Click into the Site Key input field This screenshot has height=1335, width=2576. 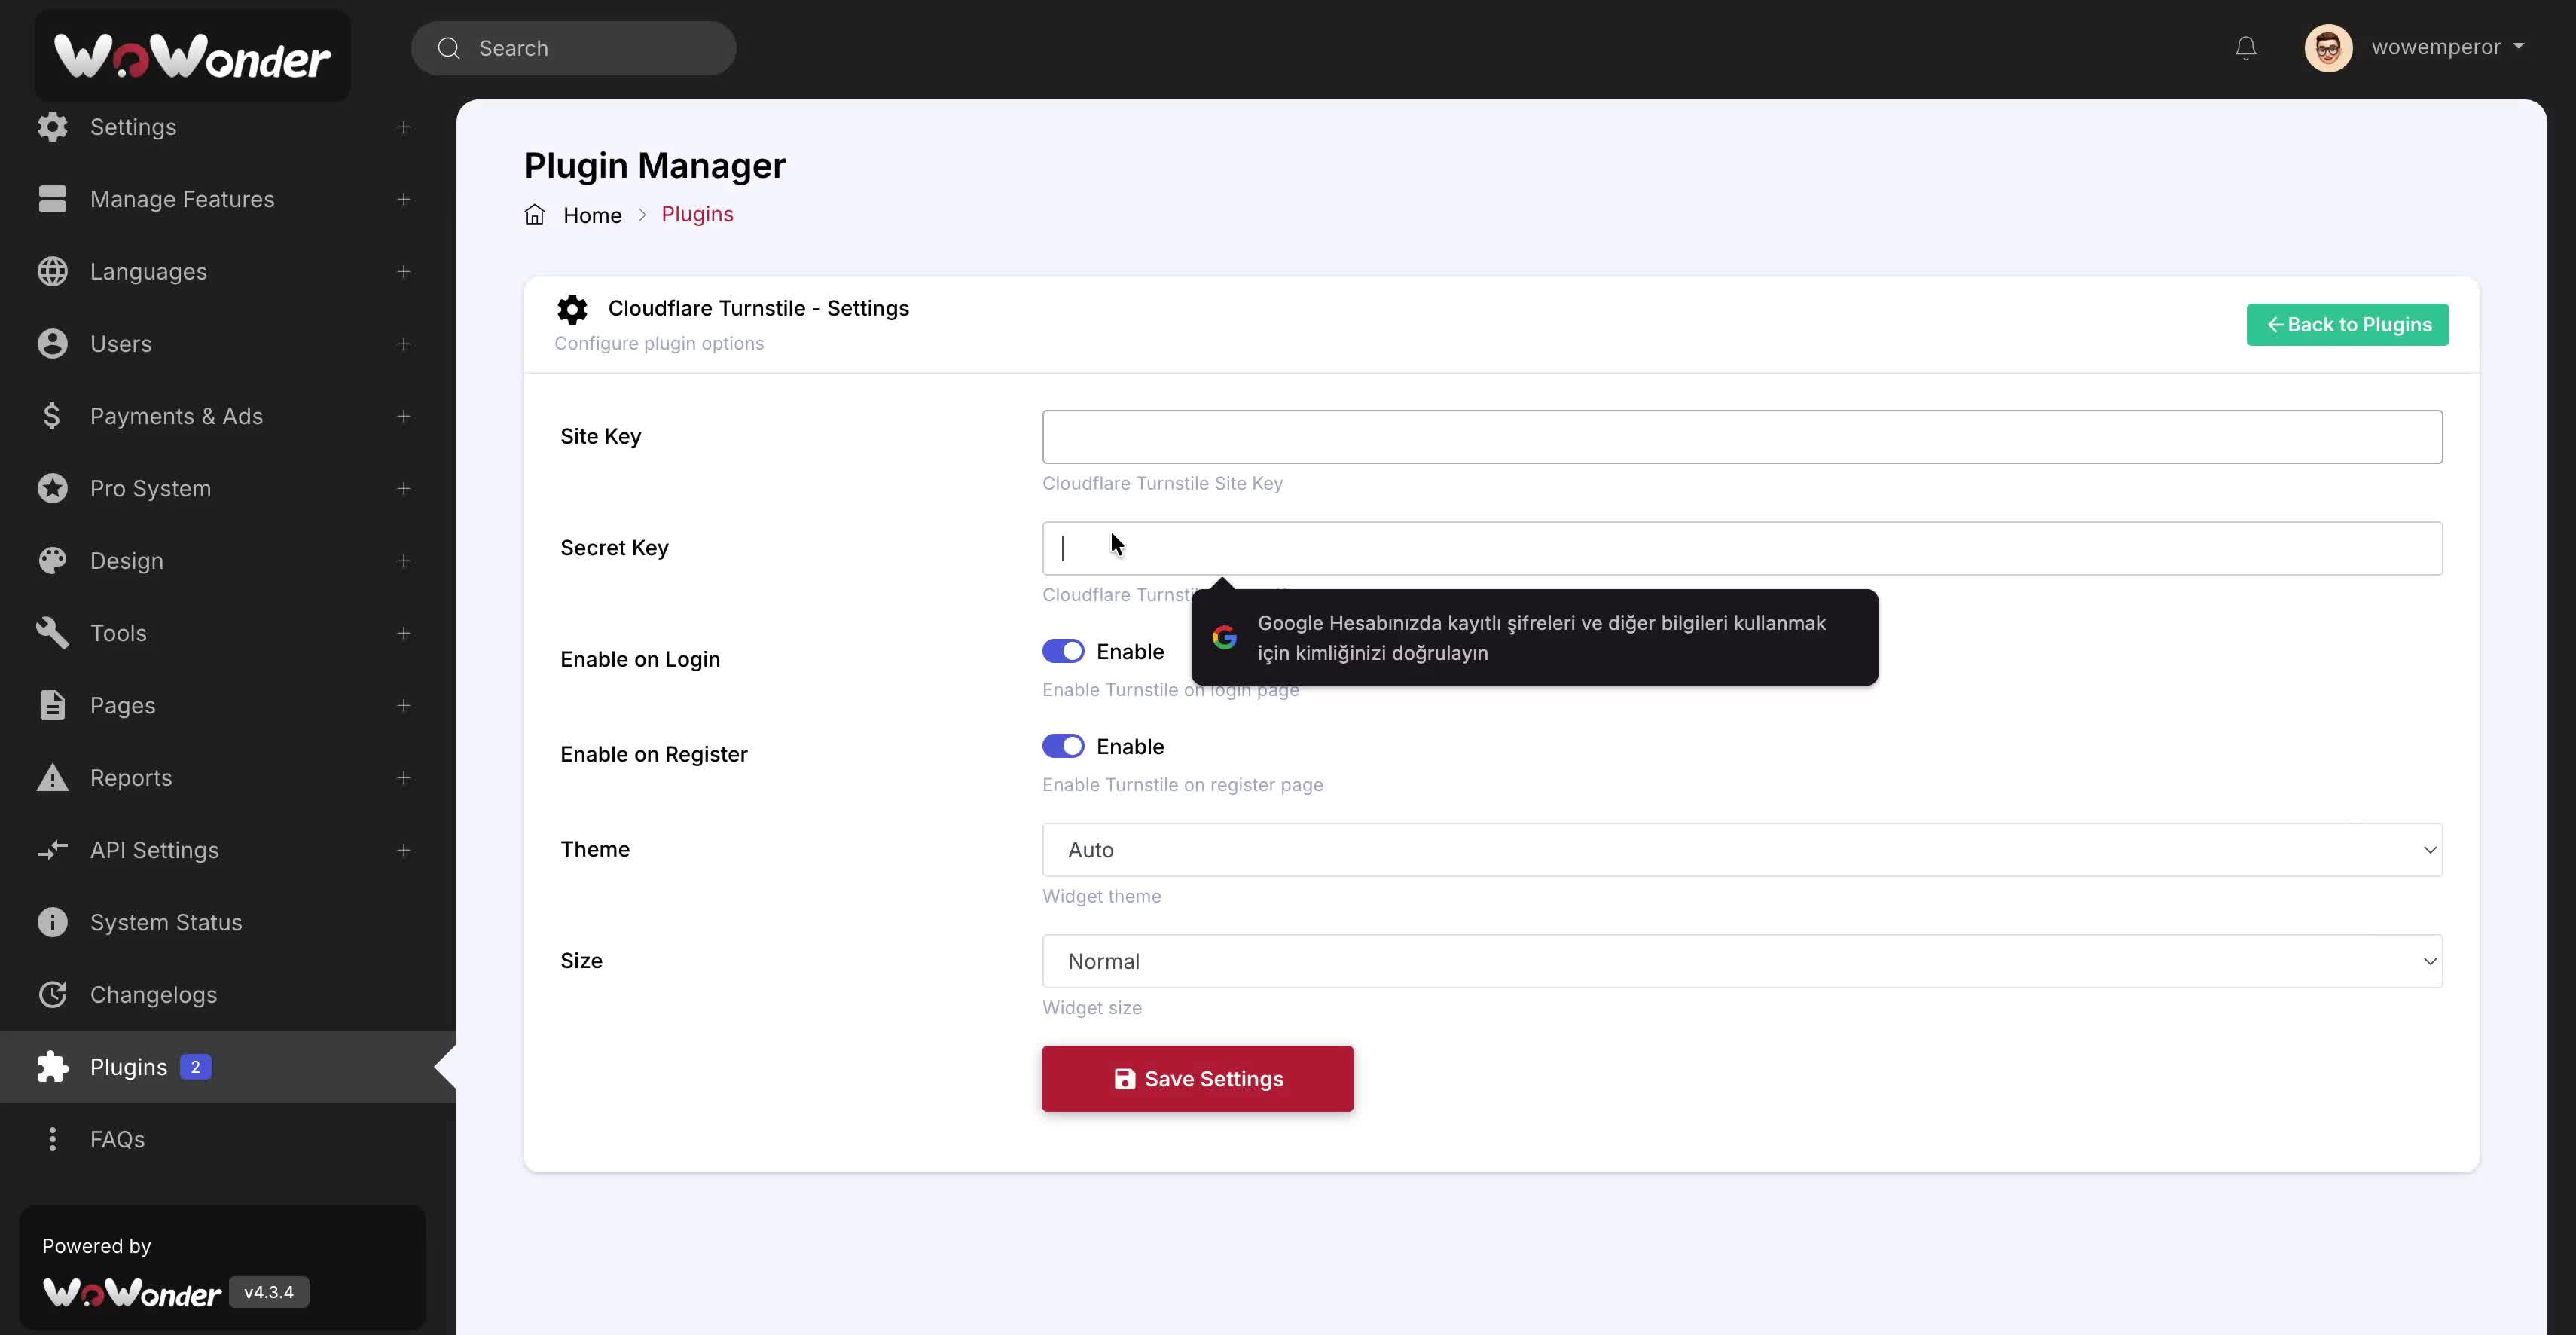[1741, 437]
